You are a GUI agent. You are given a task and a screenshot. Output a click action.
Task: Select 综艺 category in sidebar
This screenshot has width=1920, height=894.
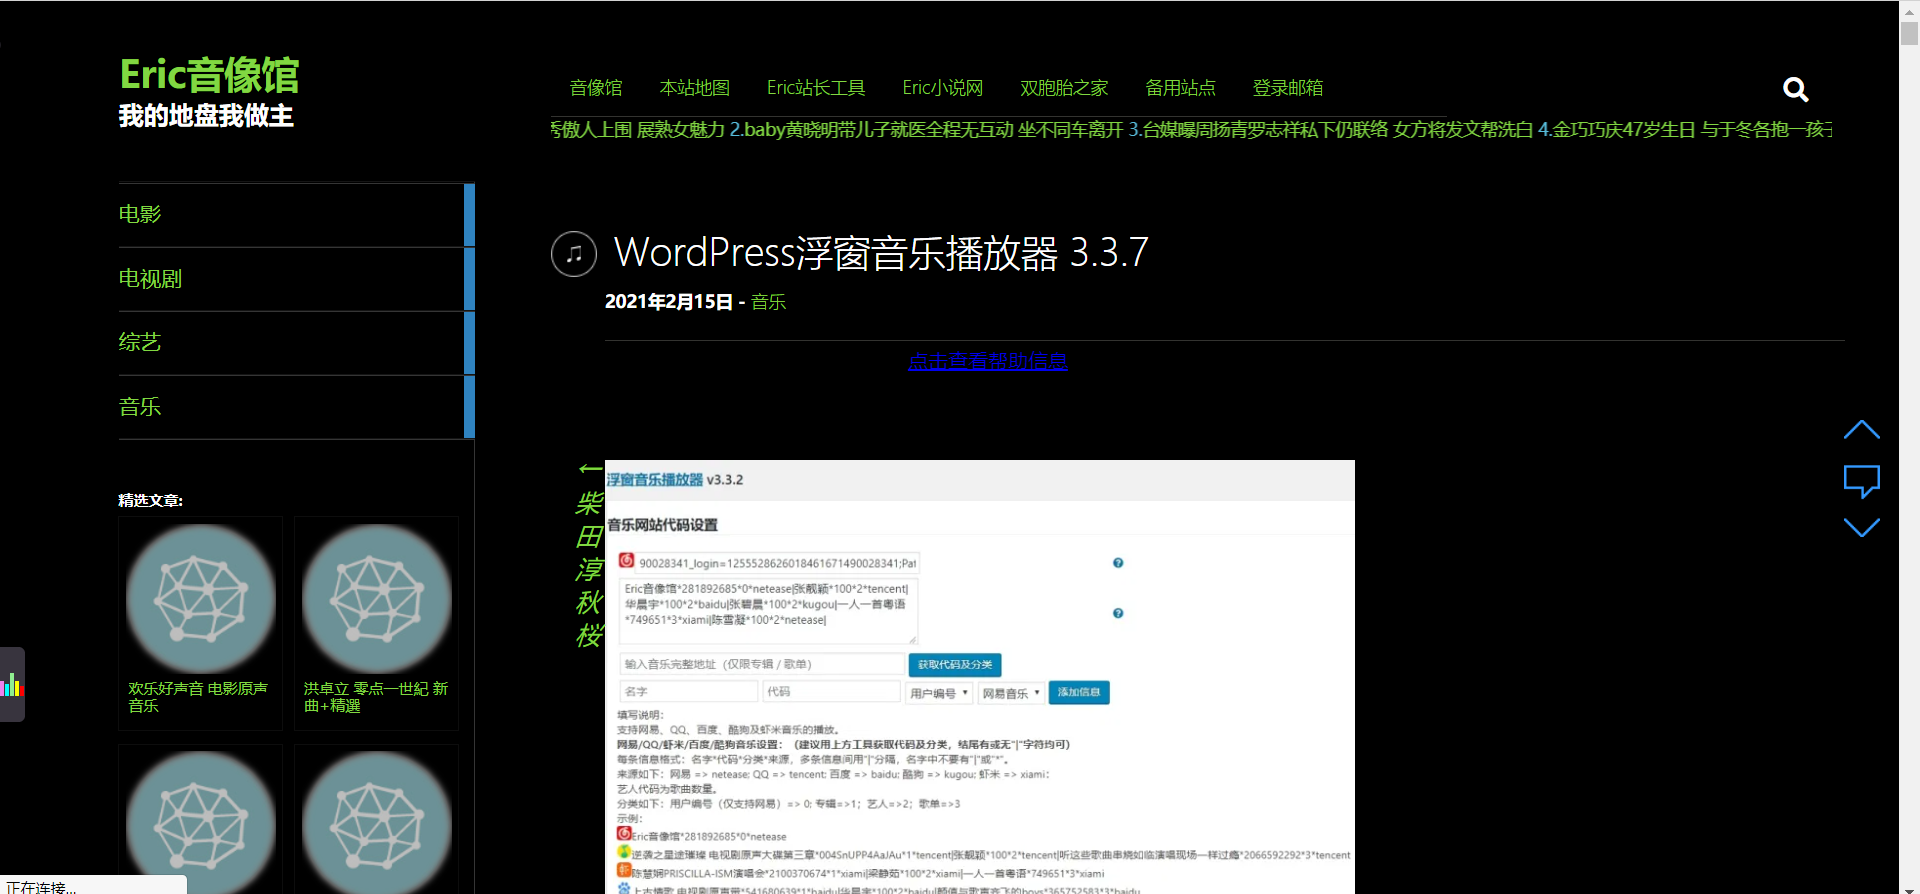[296, 343]
